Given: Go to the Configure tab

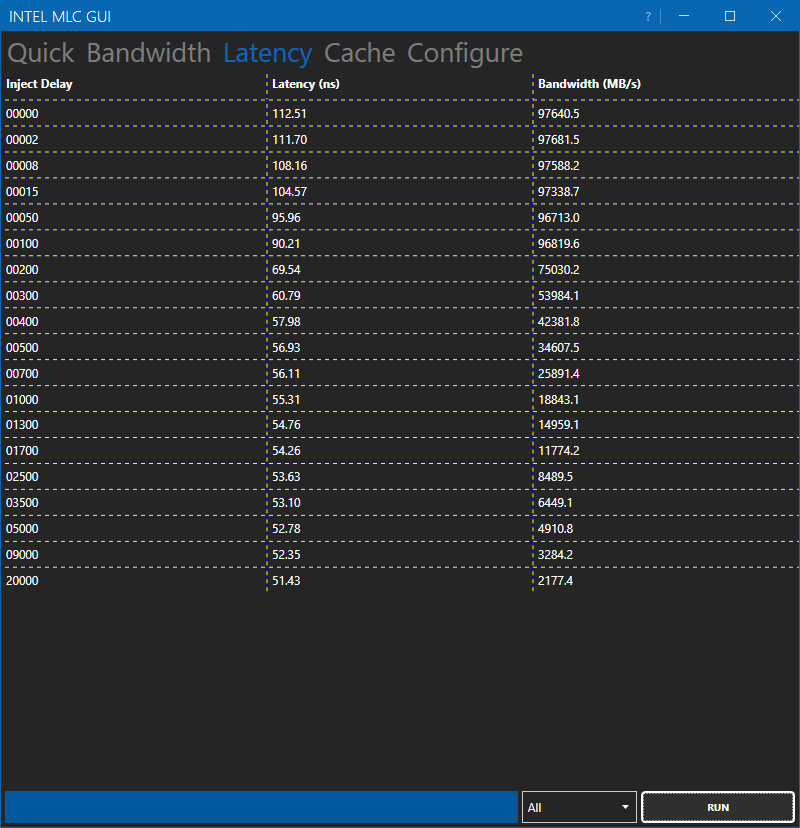Looking at the screenshot, I should (465, 53).
